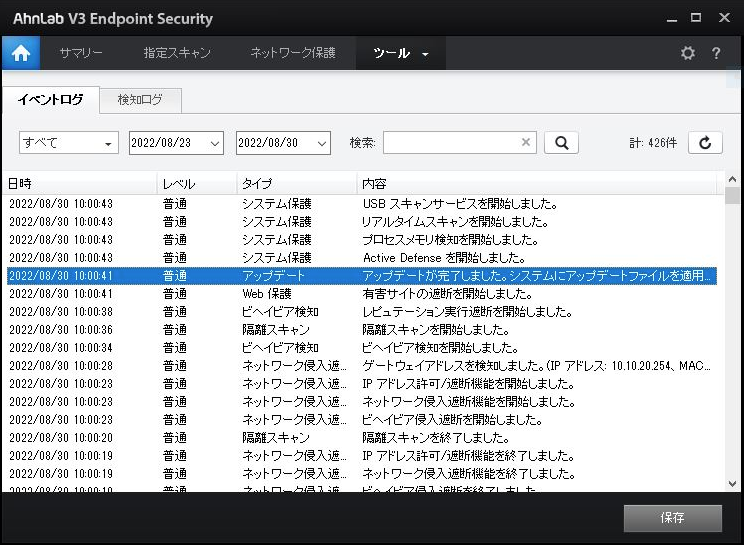This screenshot has height=545, width=744.
Task: Close the AhnLab V3 window
Action: click(725, 18)
